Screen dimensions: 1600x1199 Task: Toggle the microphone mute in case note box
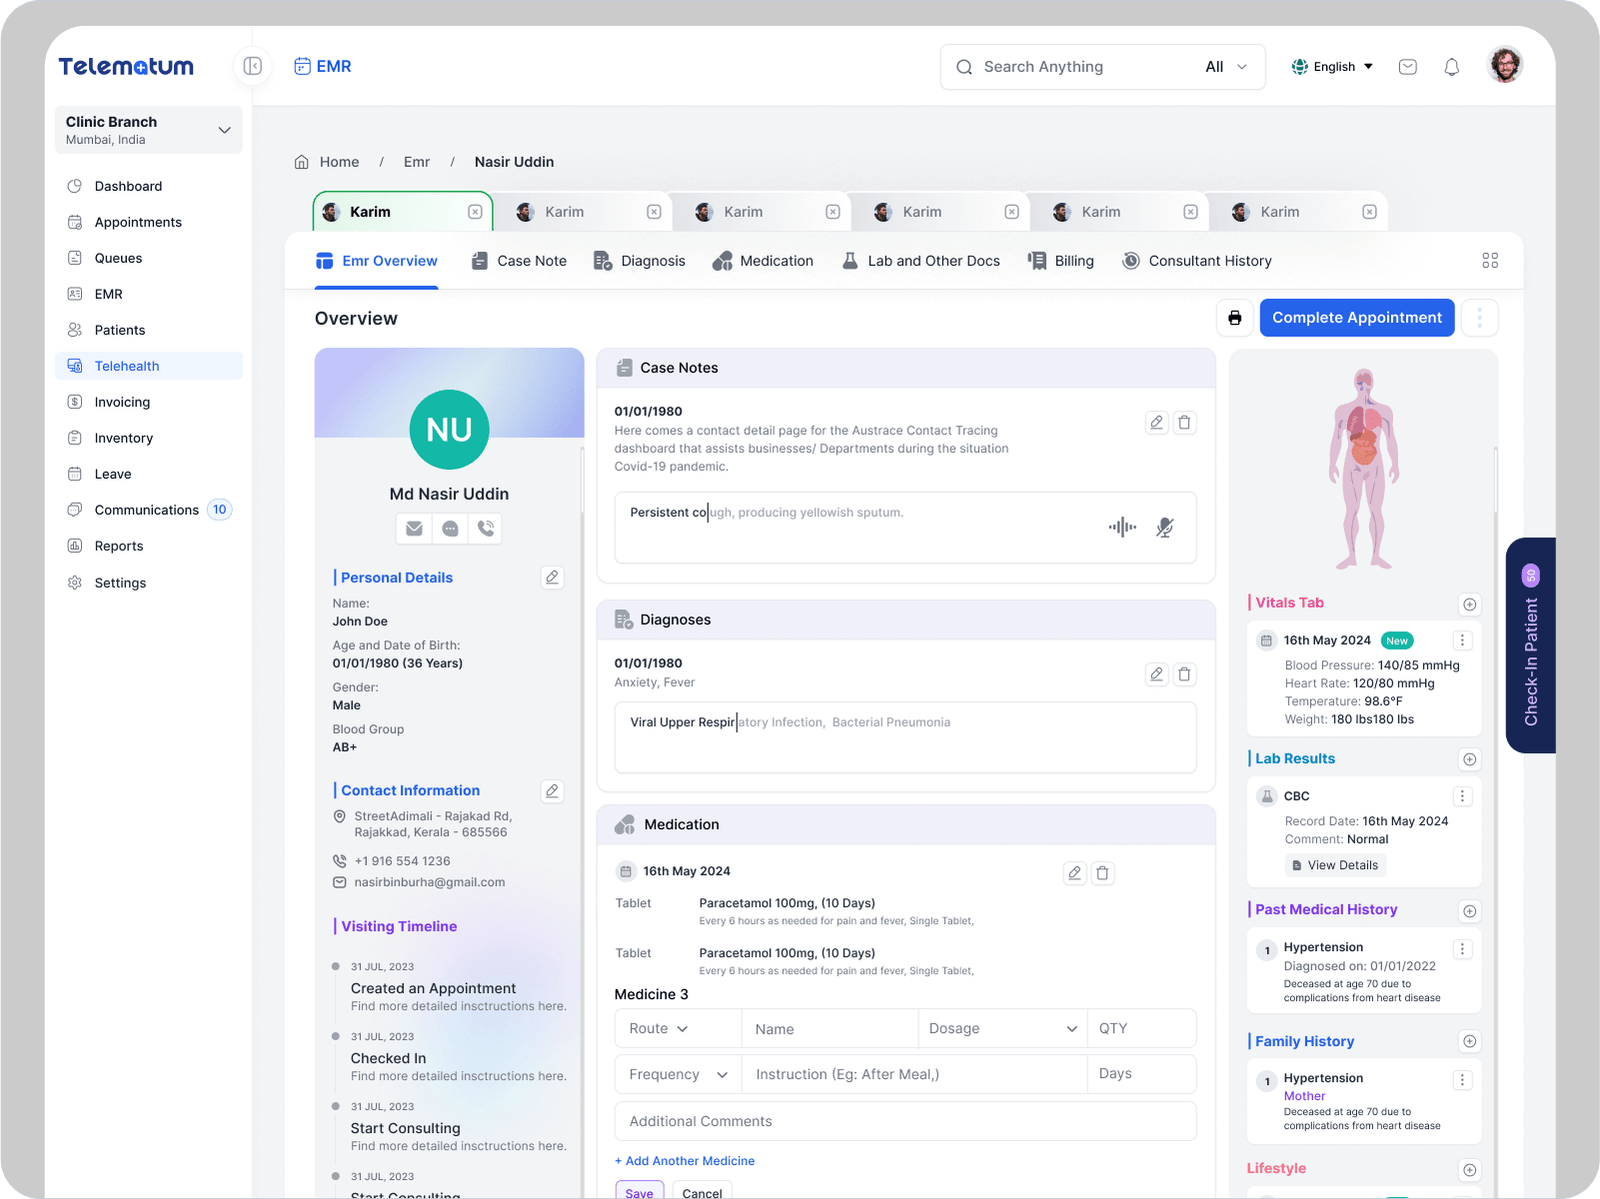point(1164,527)
